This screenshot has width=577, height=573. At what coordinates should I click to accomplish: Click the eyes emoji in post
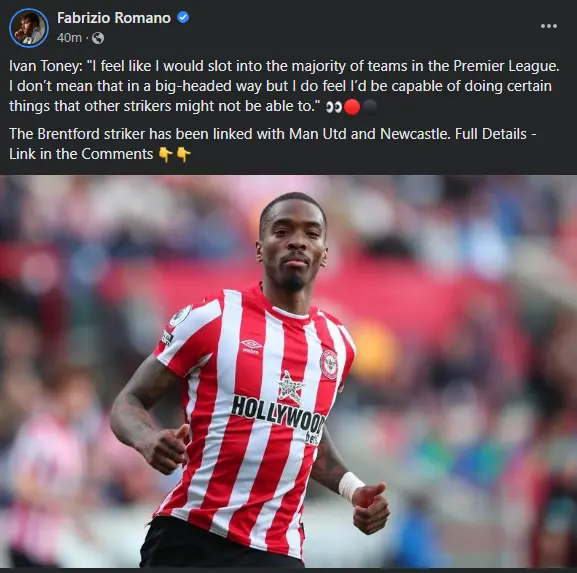(334, 107)
